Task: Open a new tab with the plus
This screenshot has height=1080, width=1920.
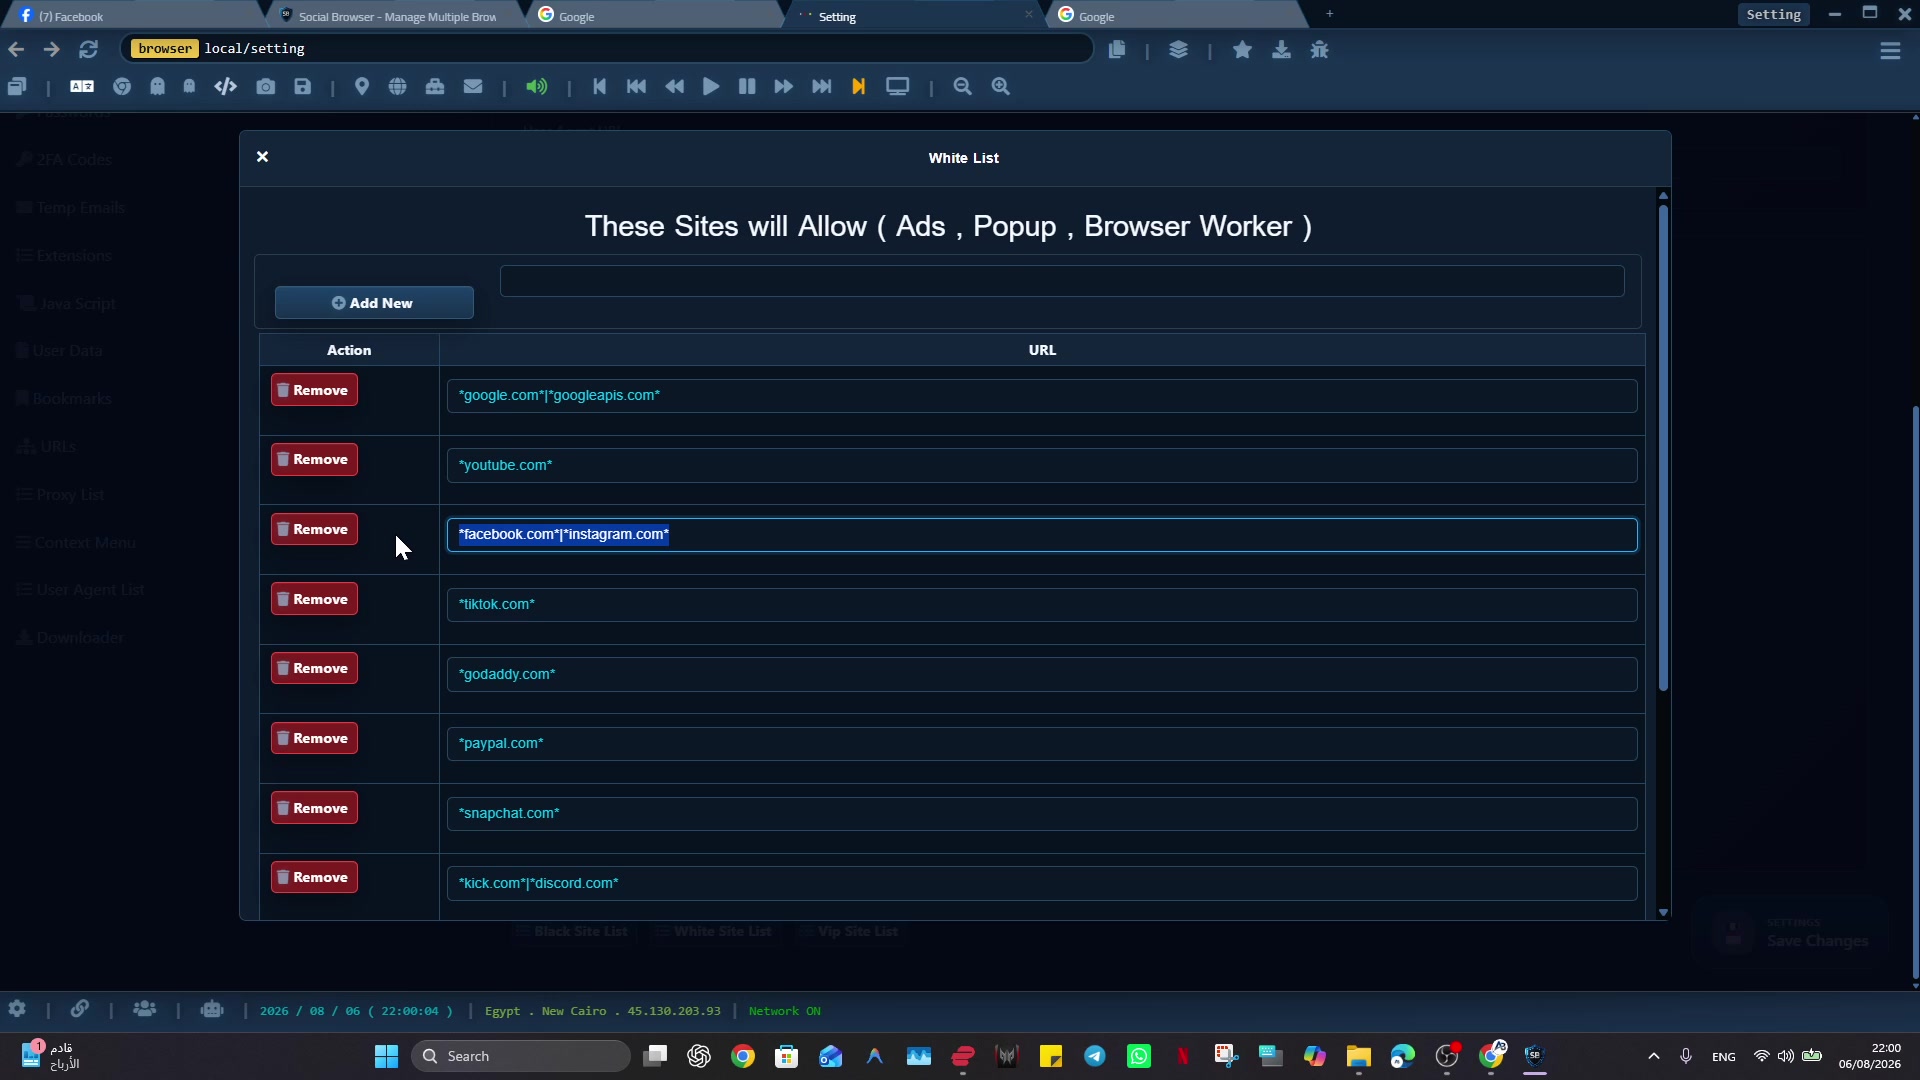Action: 1329,14
